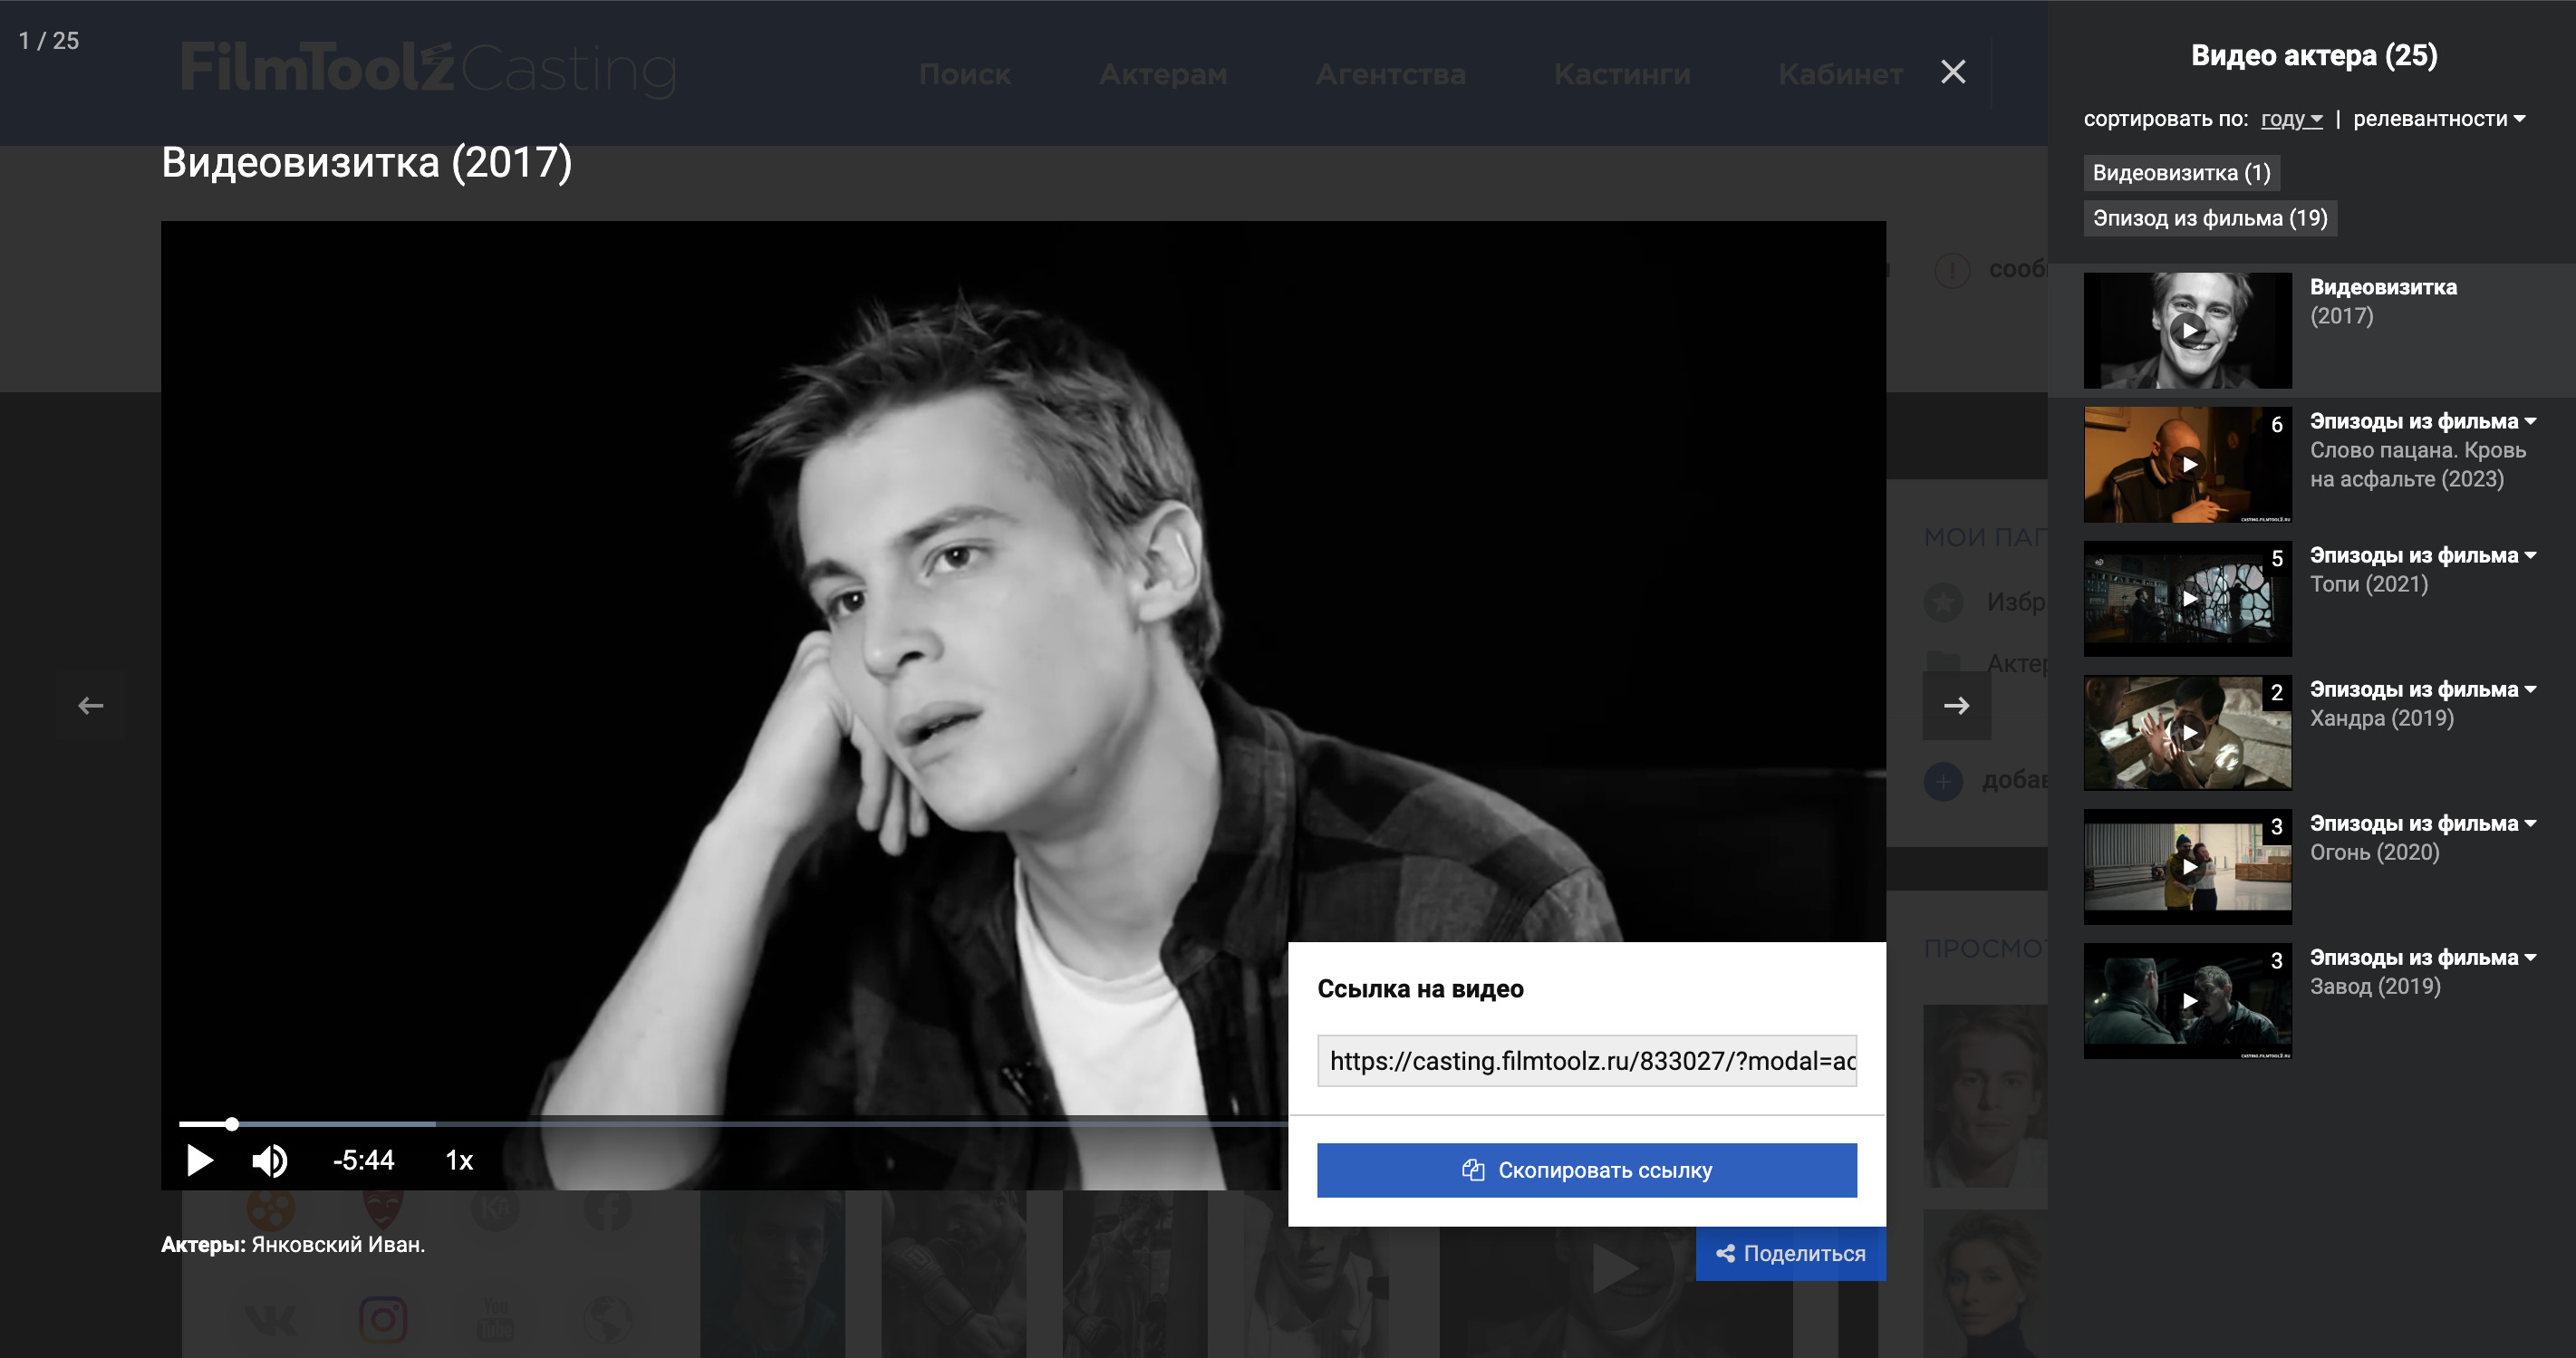Viewport: 2576px width, 1358px height.
Task: Go to next video with right arrow
Action: tap(1956, 706)
